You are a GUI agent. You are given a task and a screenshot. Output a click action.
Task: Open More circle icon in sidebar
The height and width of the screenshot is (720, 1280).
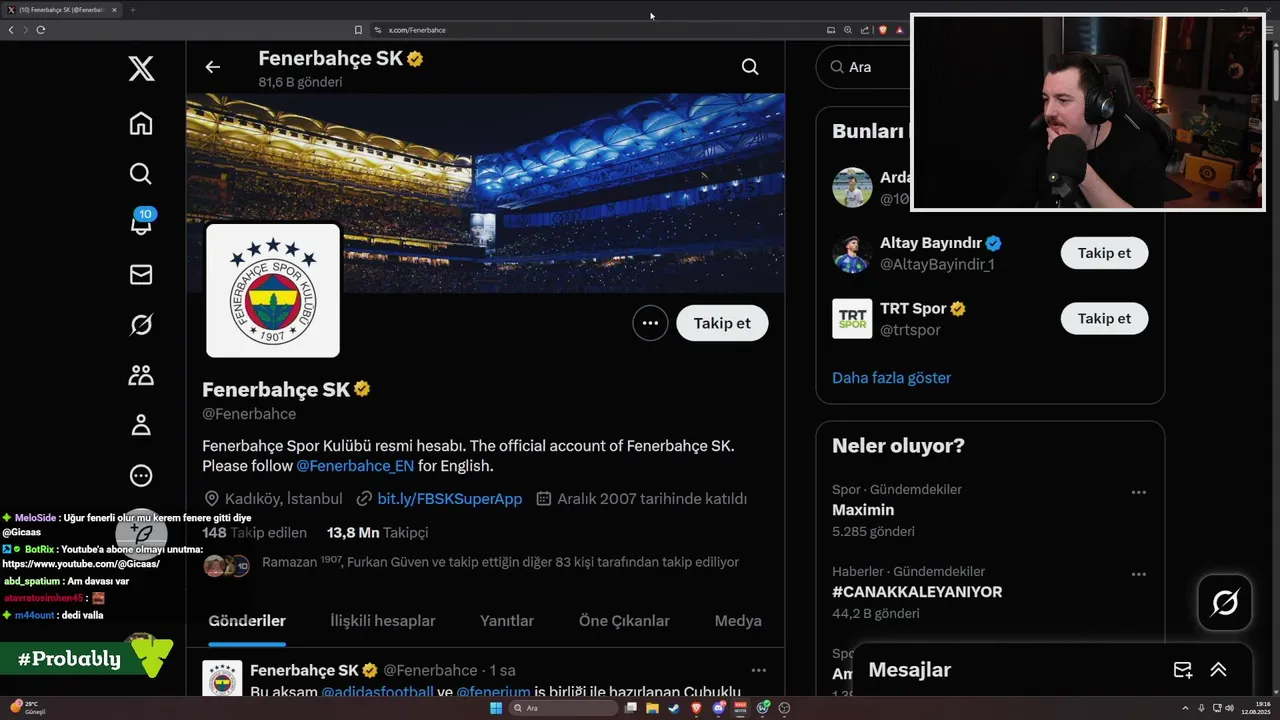(x=141, y=476)
